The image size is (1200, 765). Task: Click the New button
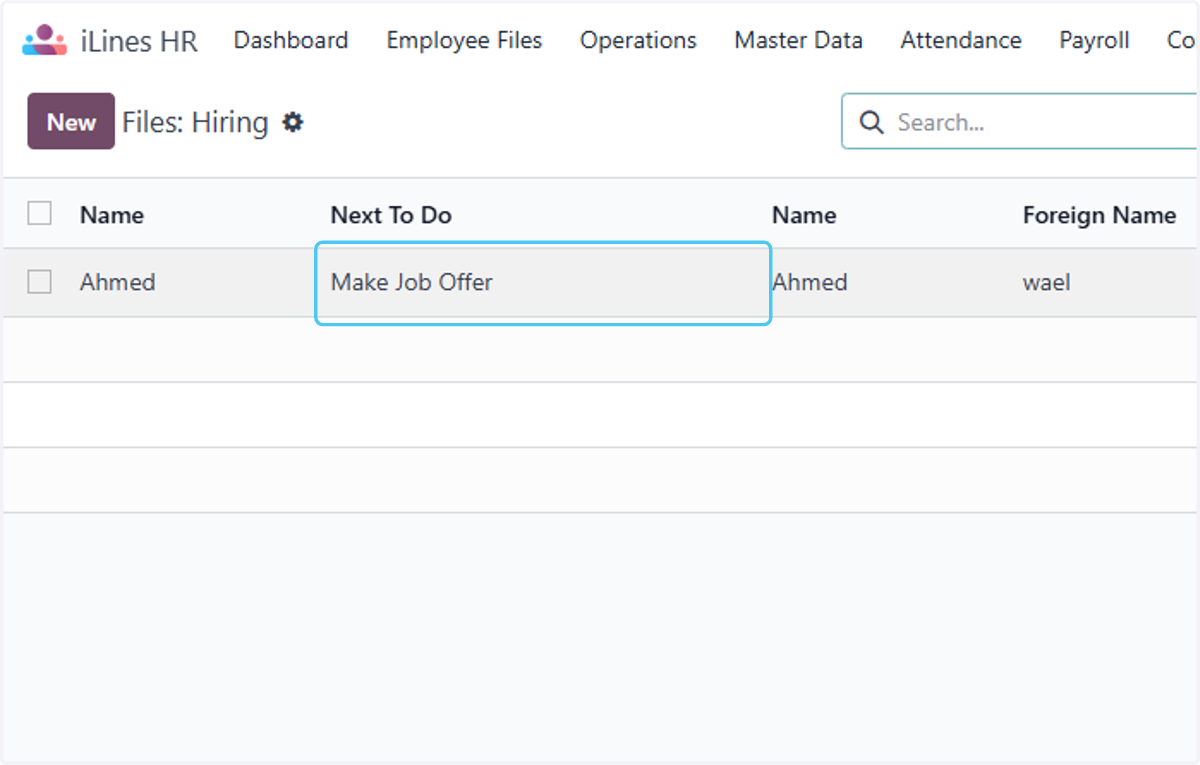(x=71, y=121)
